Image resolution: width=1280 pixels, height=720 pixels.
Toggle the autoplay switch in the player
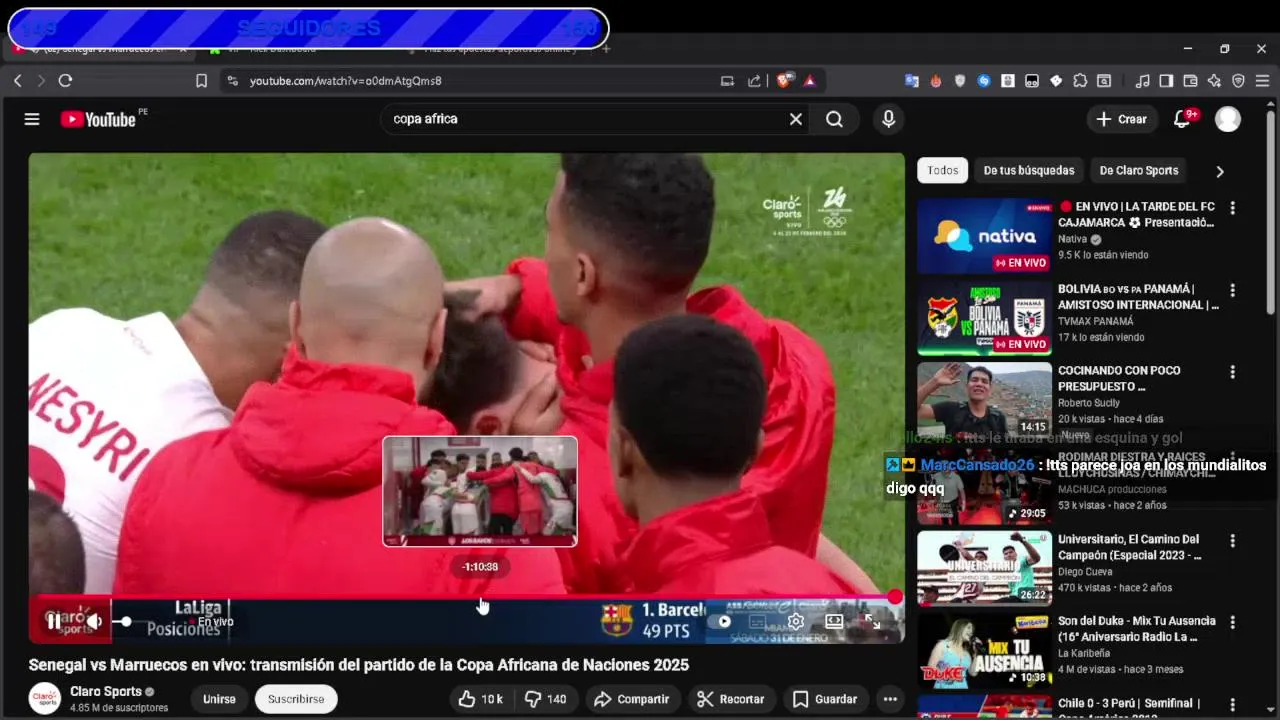click(x=720, y=621)
